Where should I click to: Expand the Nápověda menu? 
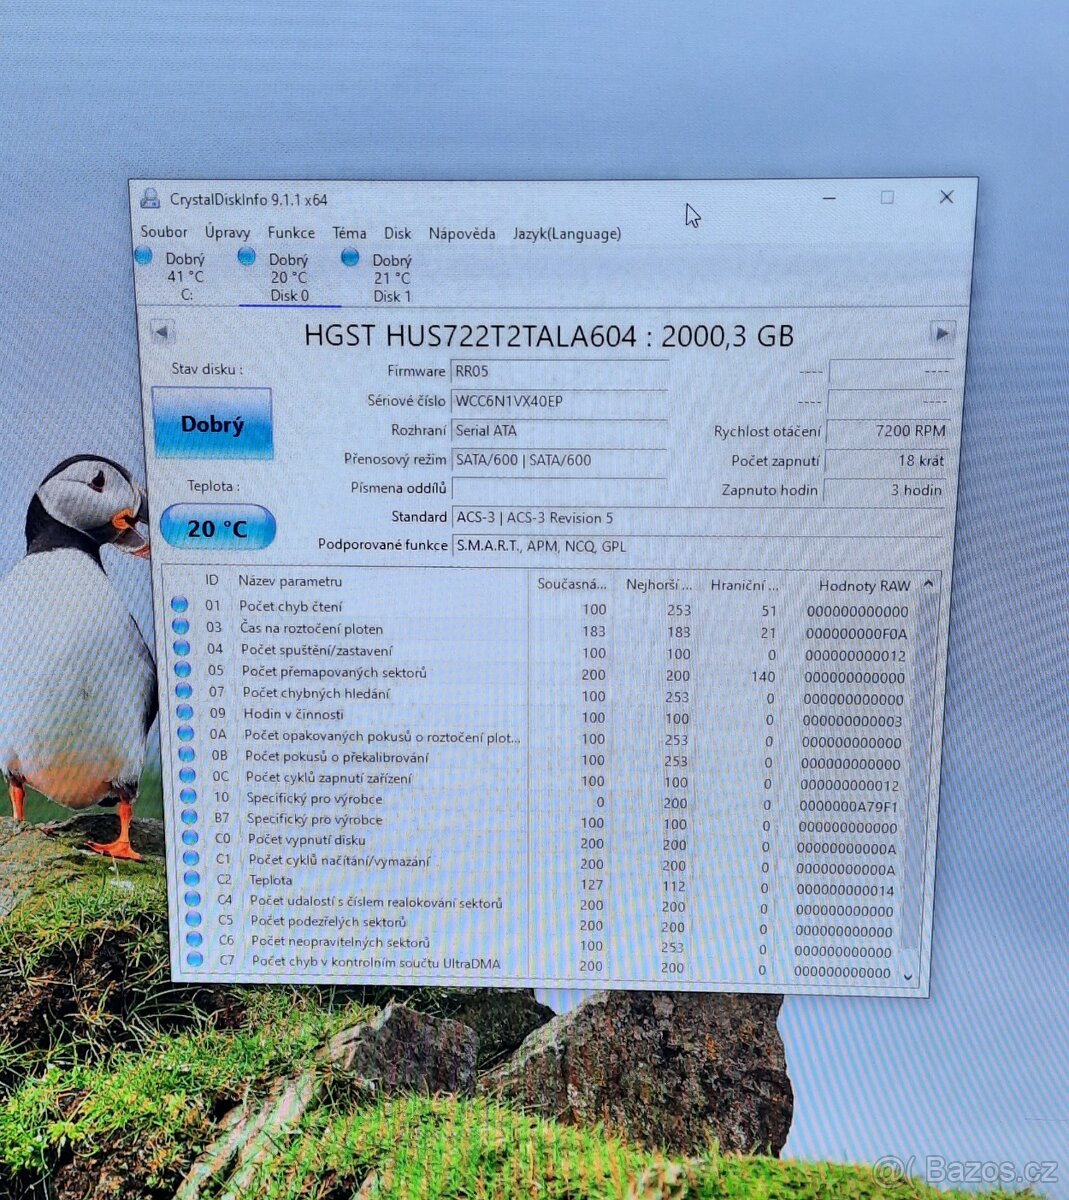(x=462, y=234)
